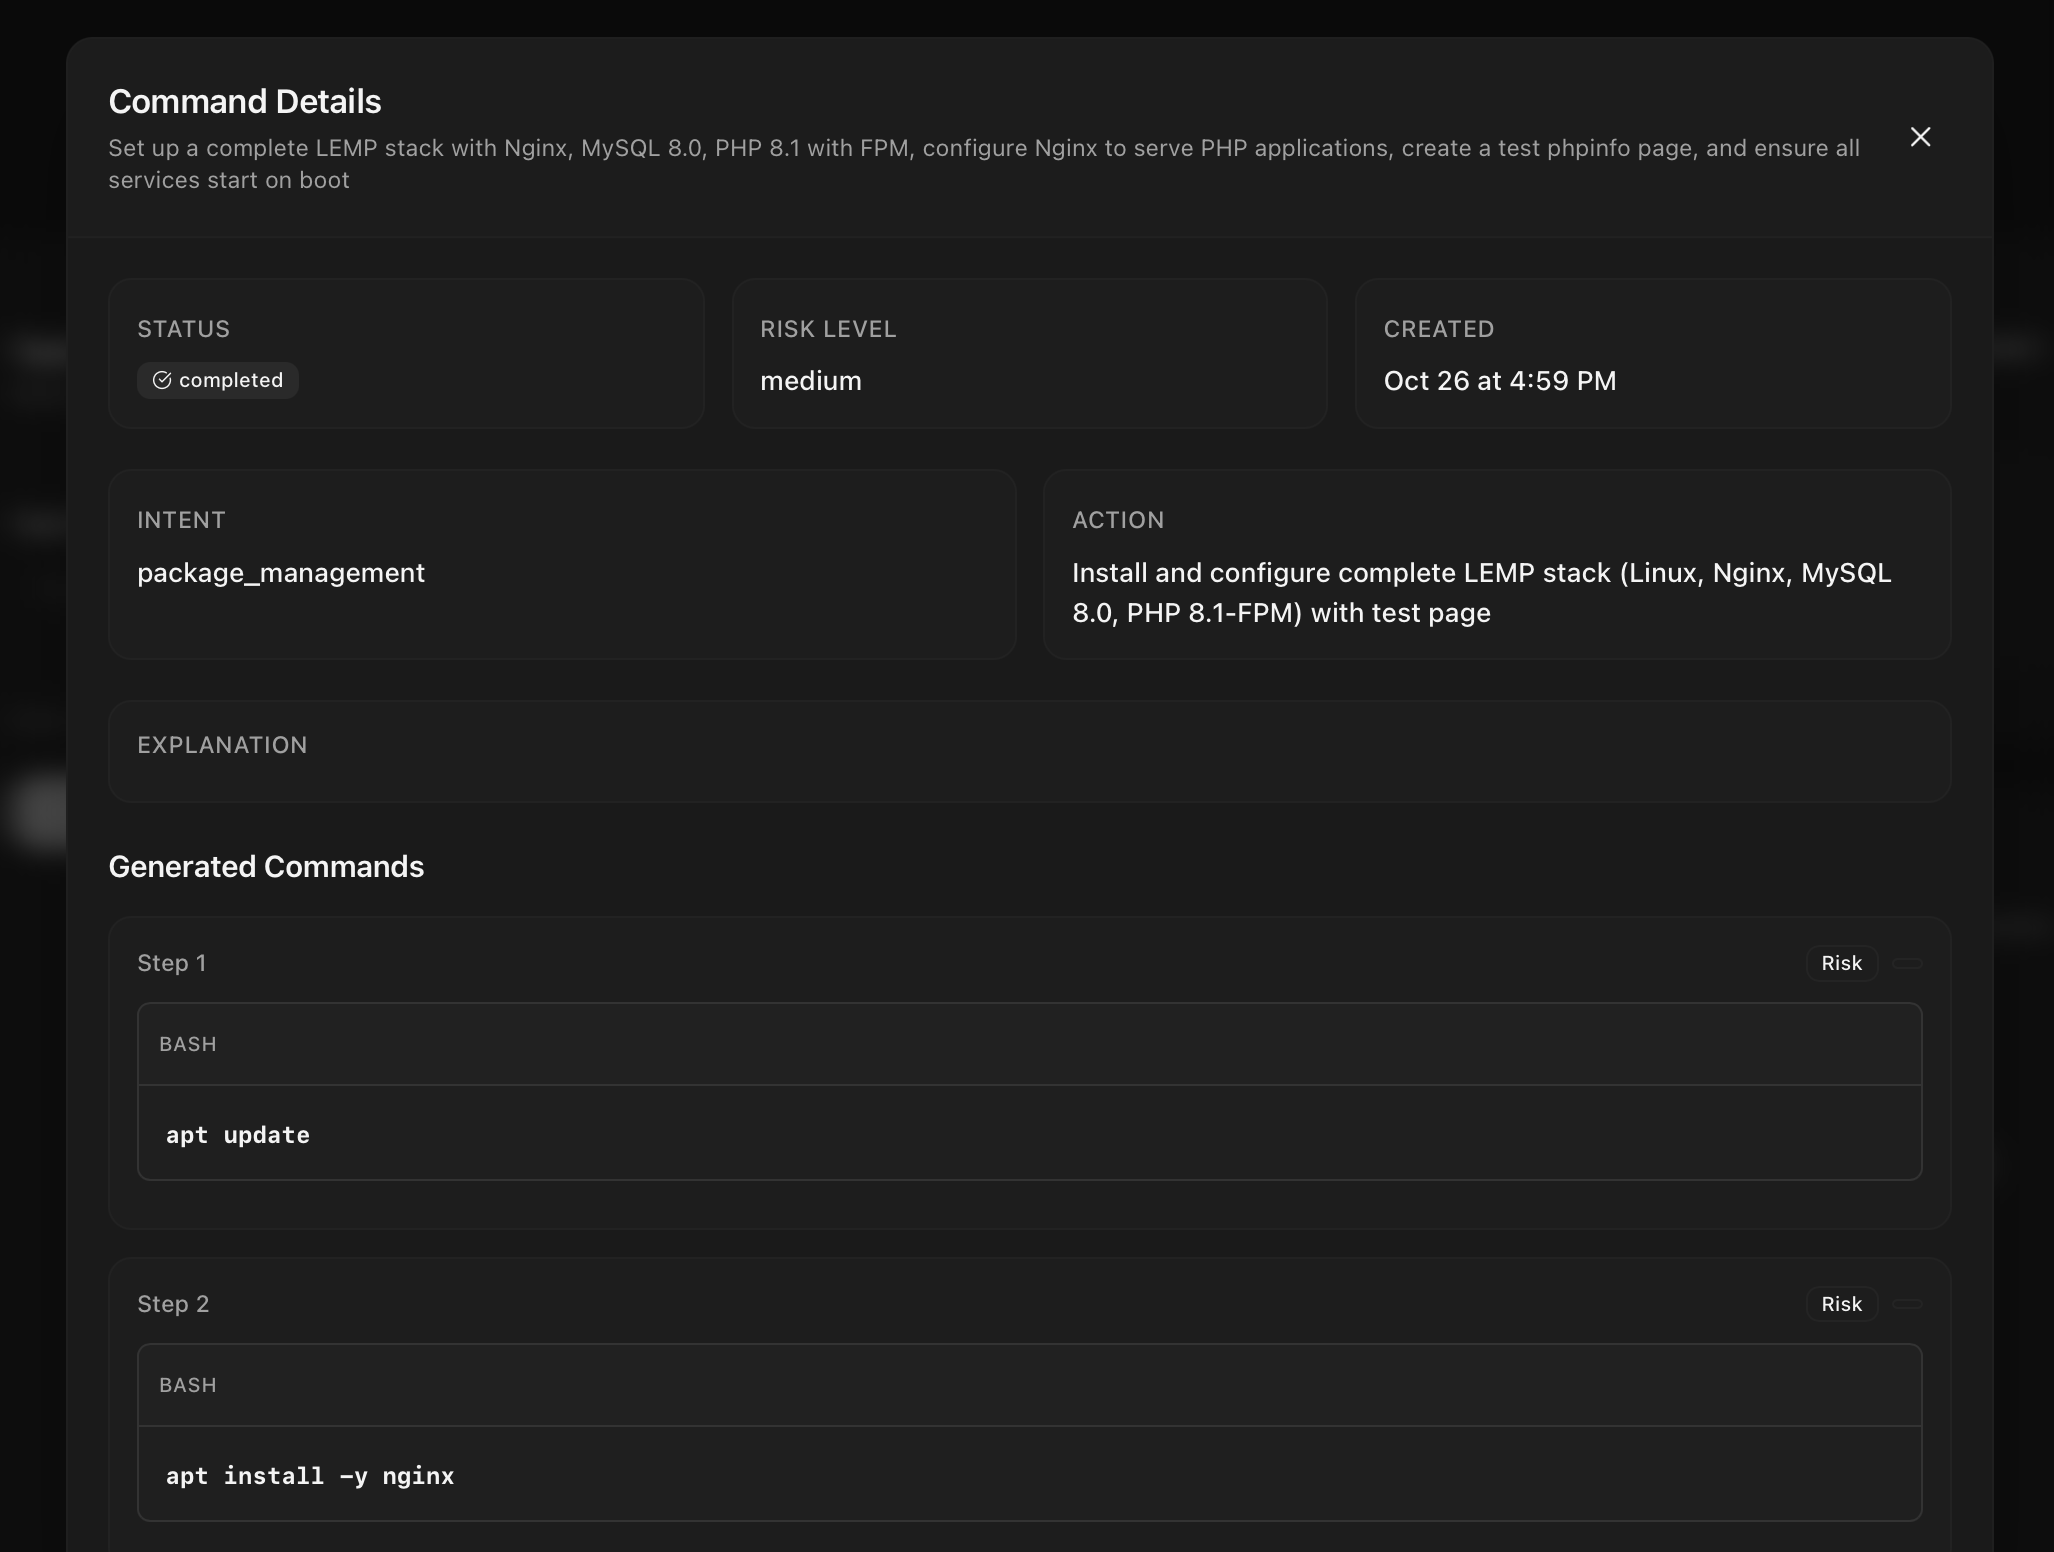Click empty risk pill beside Step 2 Risk

pos(1907,1304)
